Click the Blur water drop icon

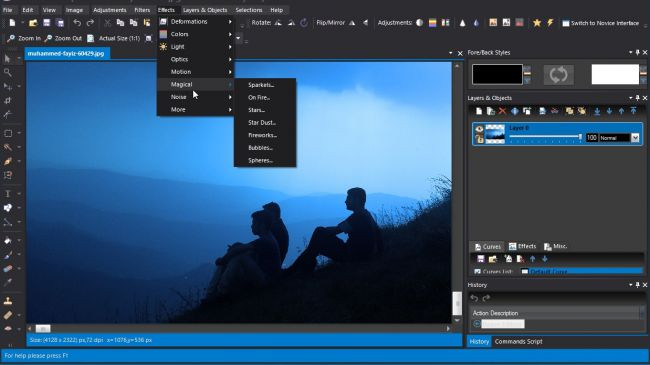(476, 23)
